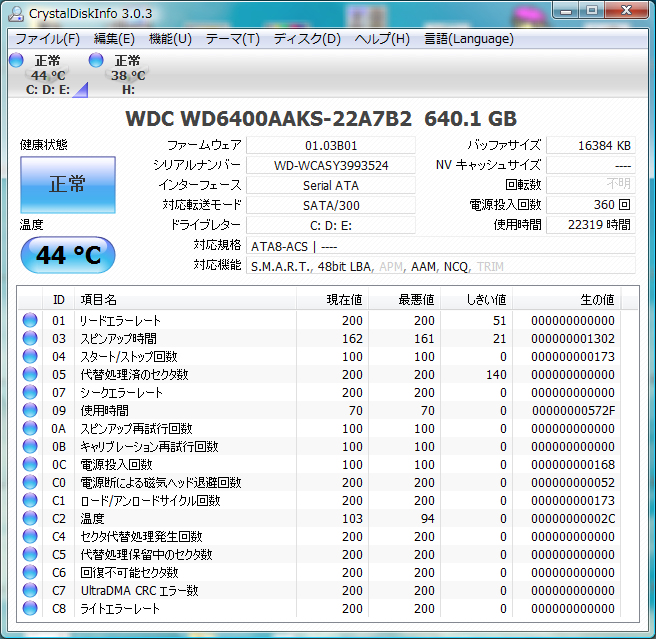Click threshold value 140
656x639 pixels.
click(x=496, y=374)
